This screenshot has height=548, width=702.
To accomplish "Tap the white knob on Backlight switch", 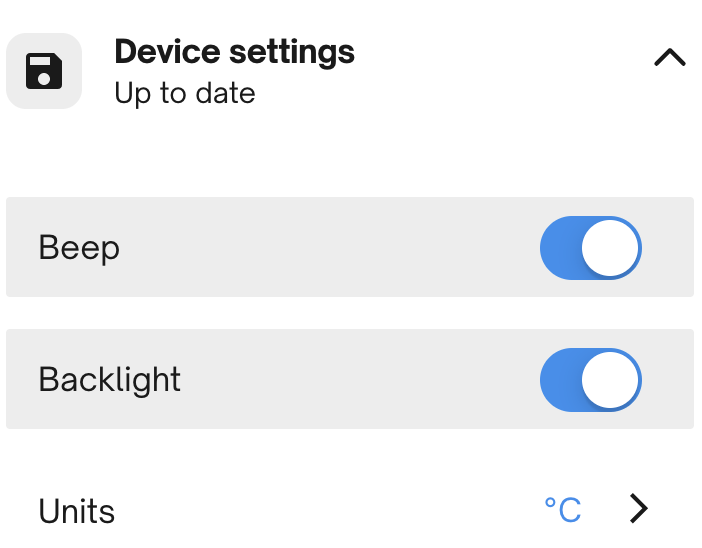I will coord(610,380).
